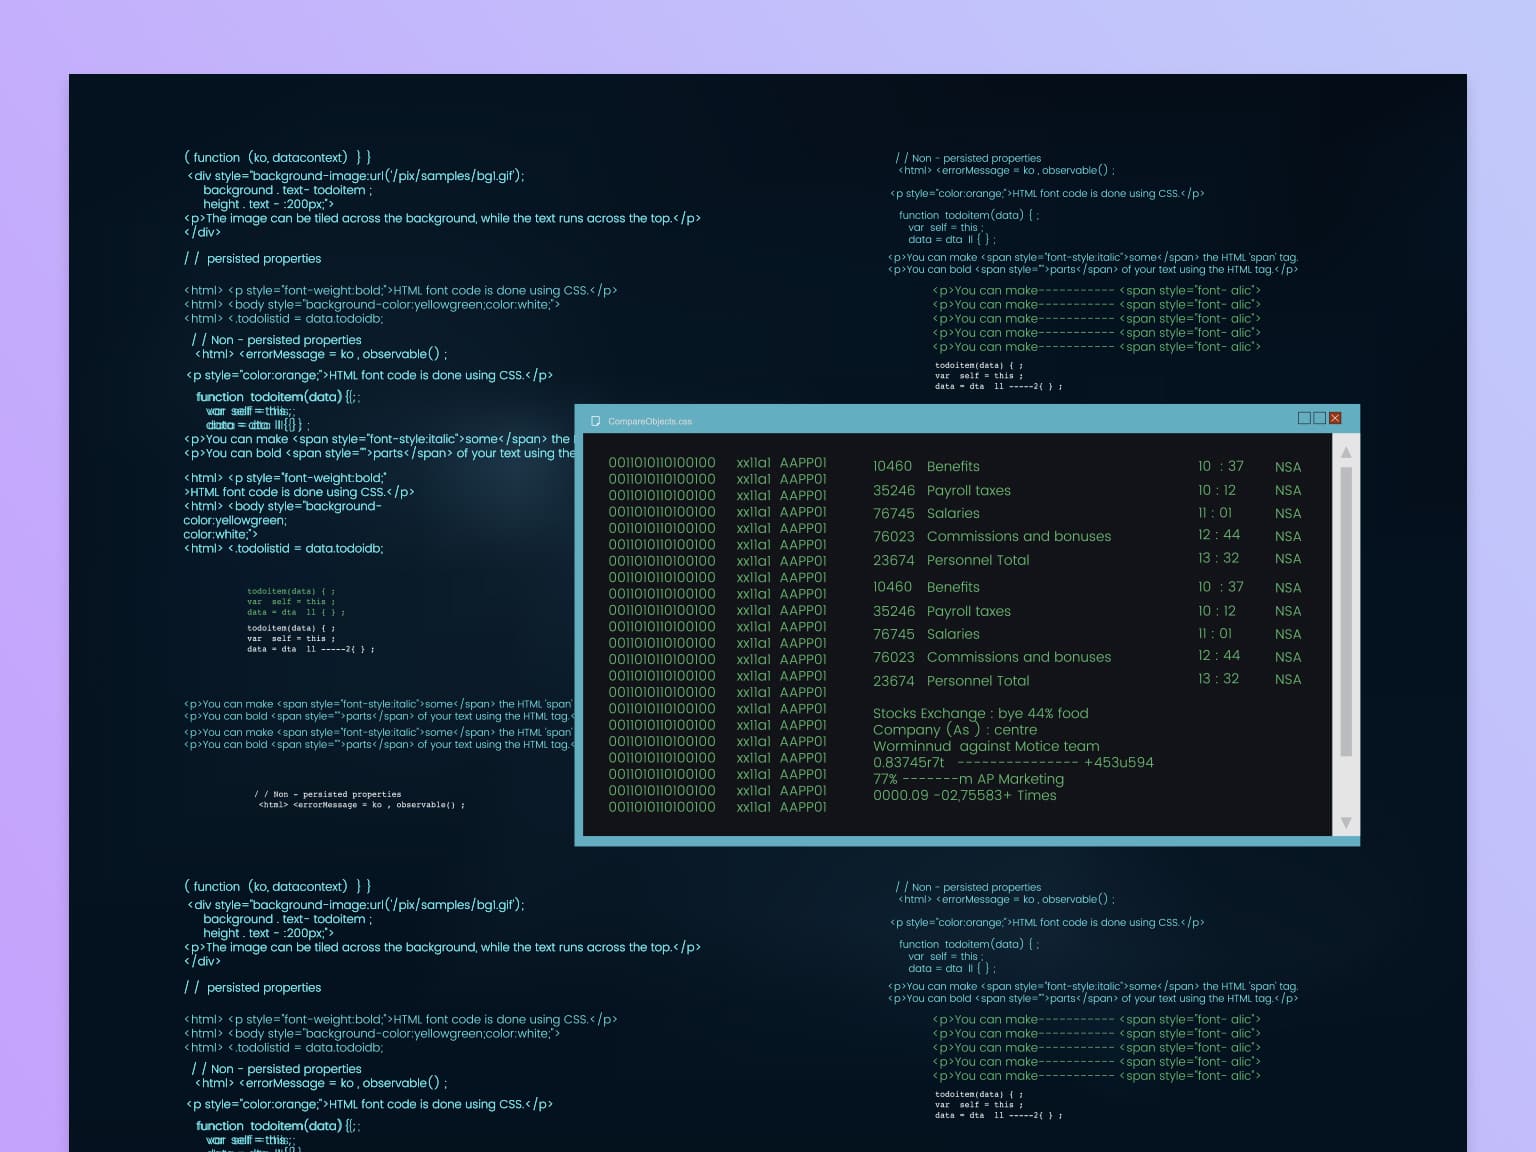Select the line 'Company (As ) : centre'
The height and width of the screenshot is (1152, 1536).
(955, 730)
